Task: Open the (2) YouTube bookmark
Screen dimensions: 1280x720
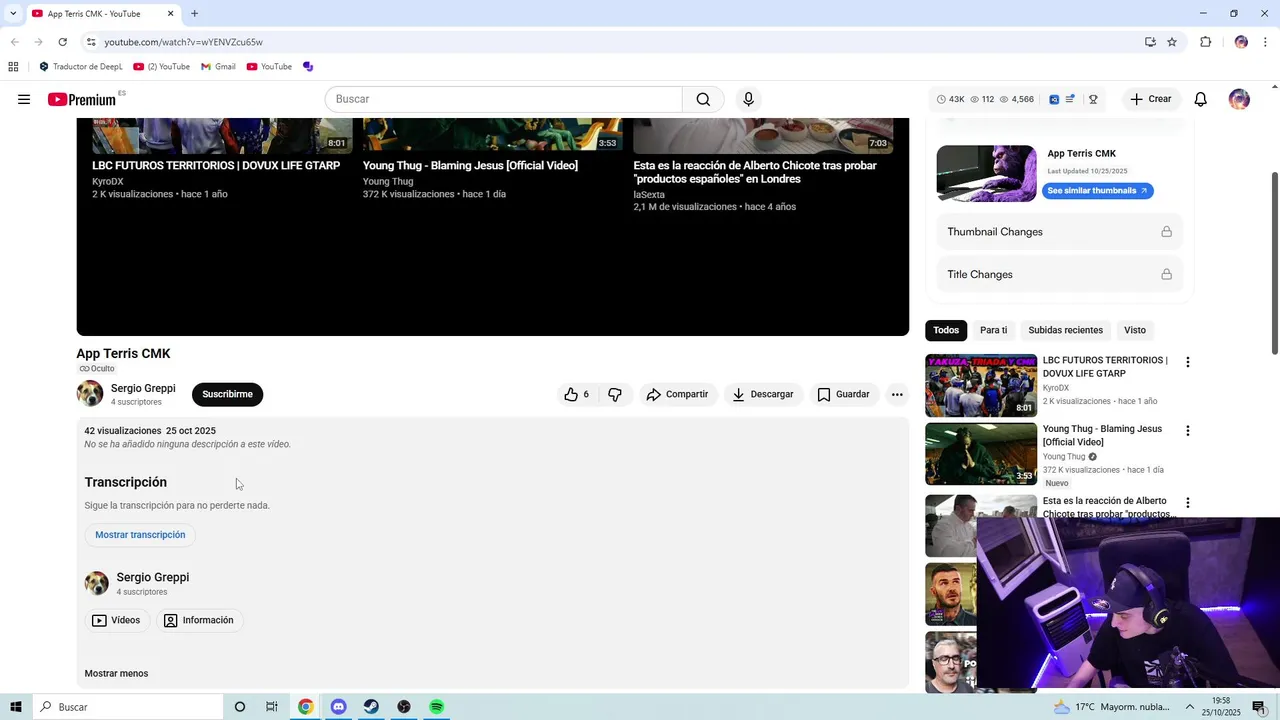Action: point(161,67)
